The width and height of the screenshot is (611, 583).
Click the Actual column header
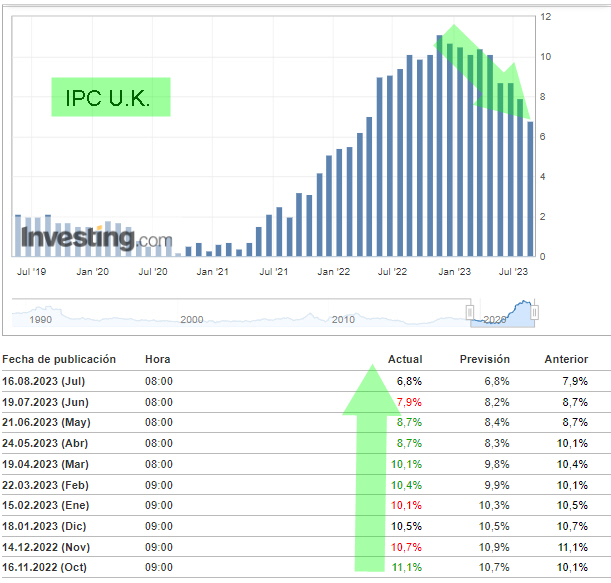[405, 359]
